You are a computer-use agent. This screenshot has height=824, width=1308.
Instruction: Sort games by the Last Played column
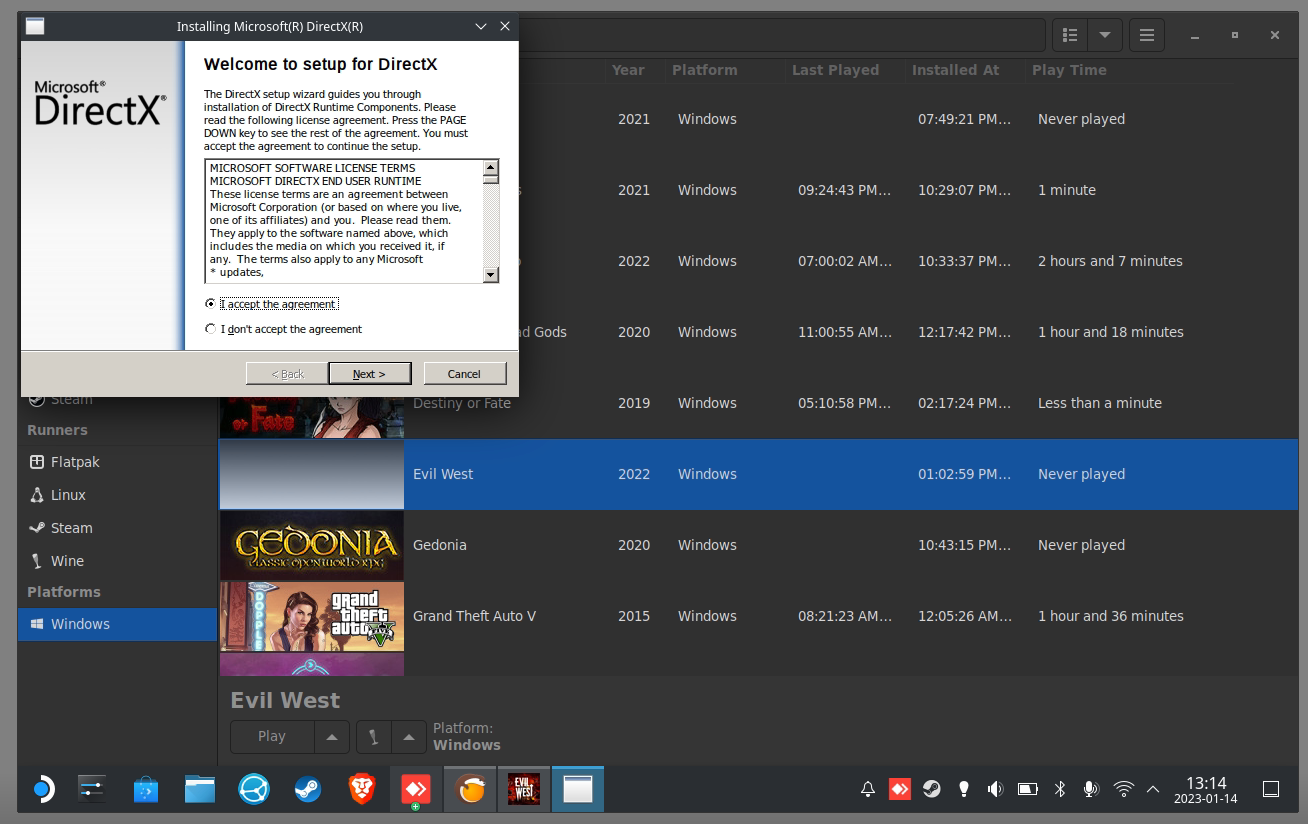[x=835, y=70]
